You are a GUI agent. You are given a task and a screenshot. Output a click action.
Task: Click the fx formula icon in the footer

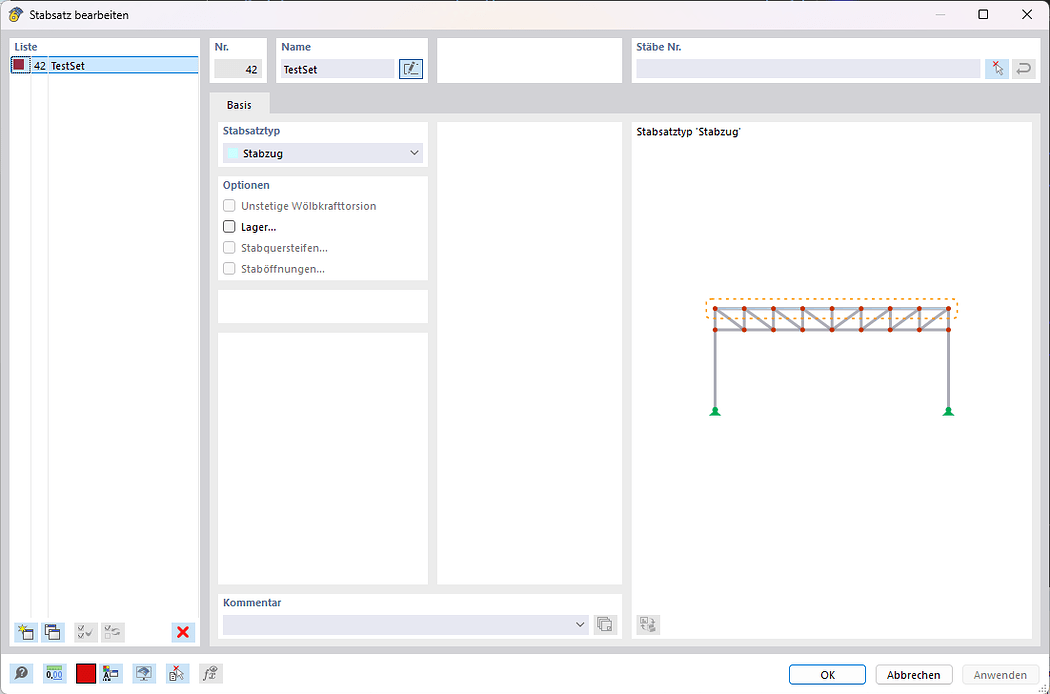coord(210,673)
